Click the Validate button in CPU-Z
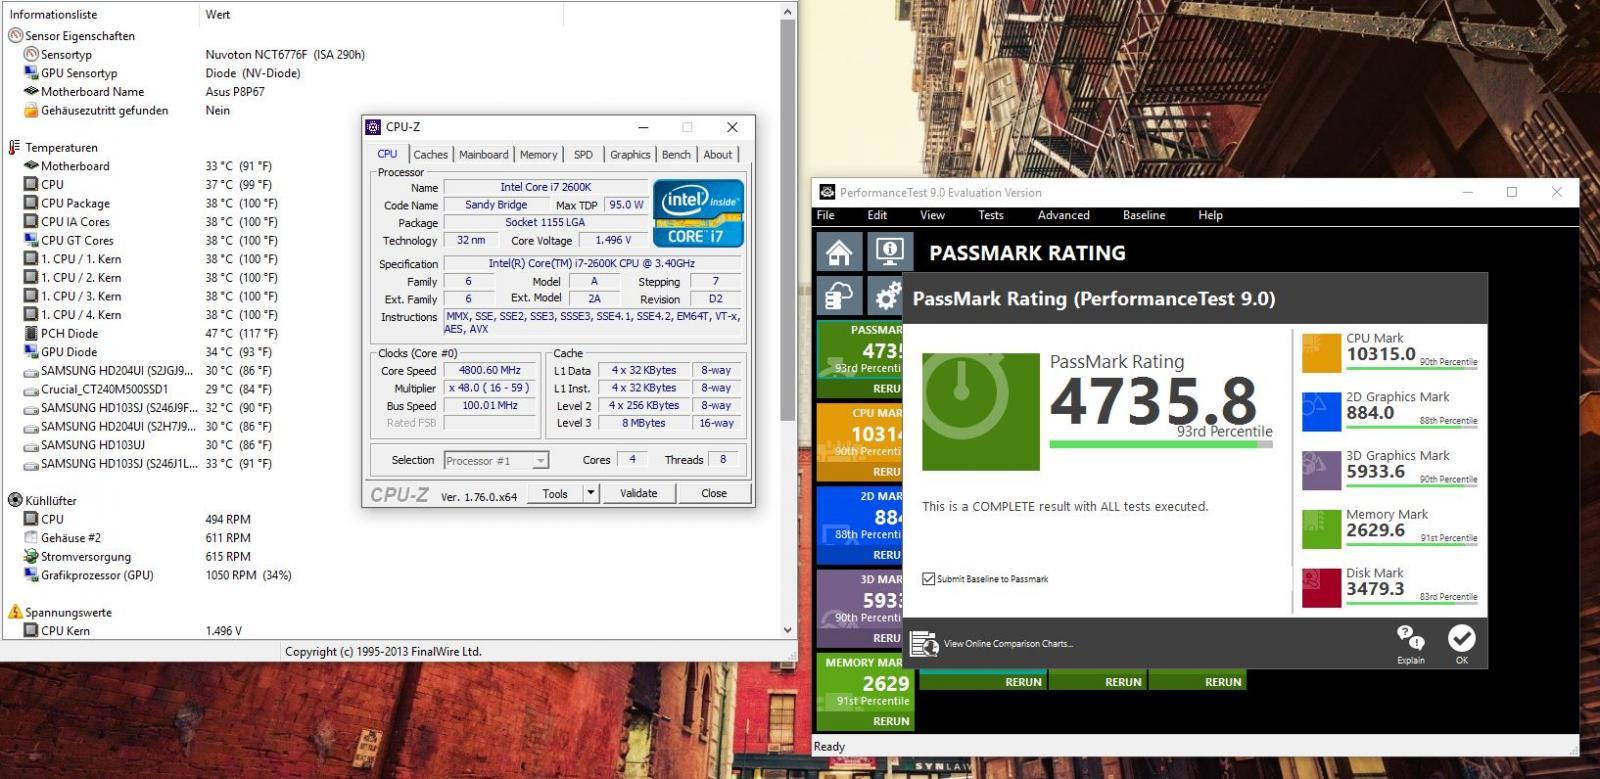 (x=638, y=493)
